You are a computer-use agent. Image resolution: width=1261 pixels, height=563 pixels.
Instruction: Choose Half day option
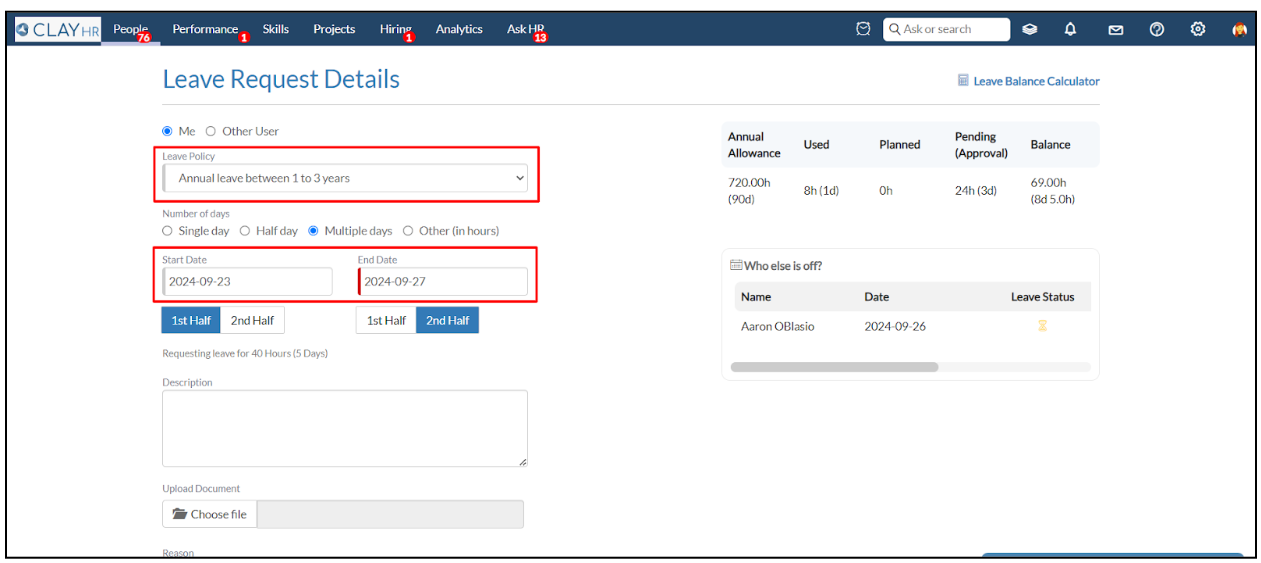pyautogui.click(x=245, y=231)
